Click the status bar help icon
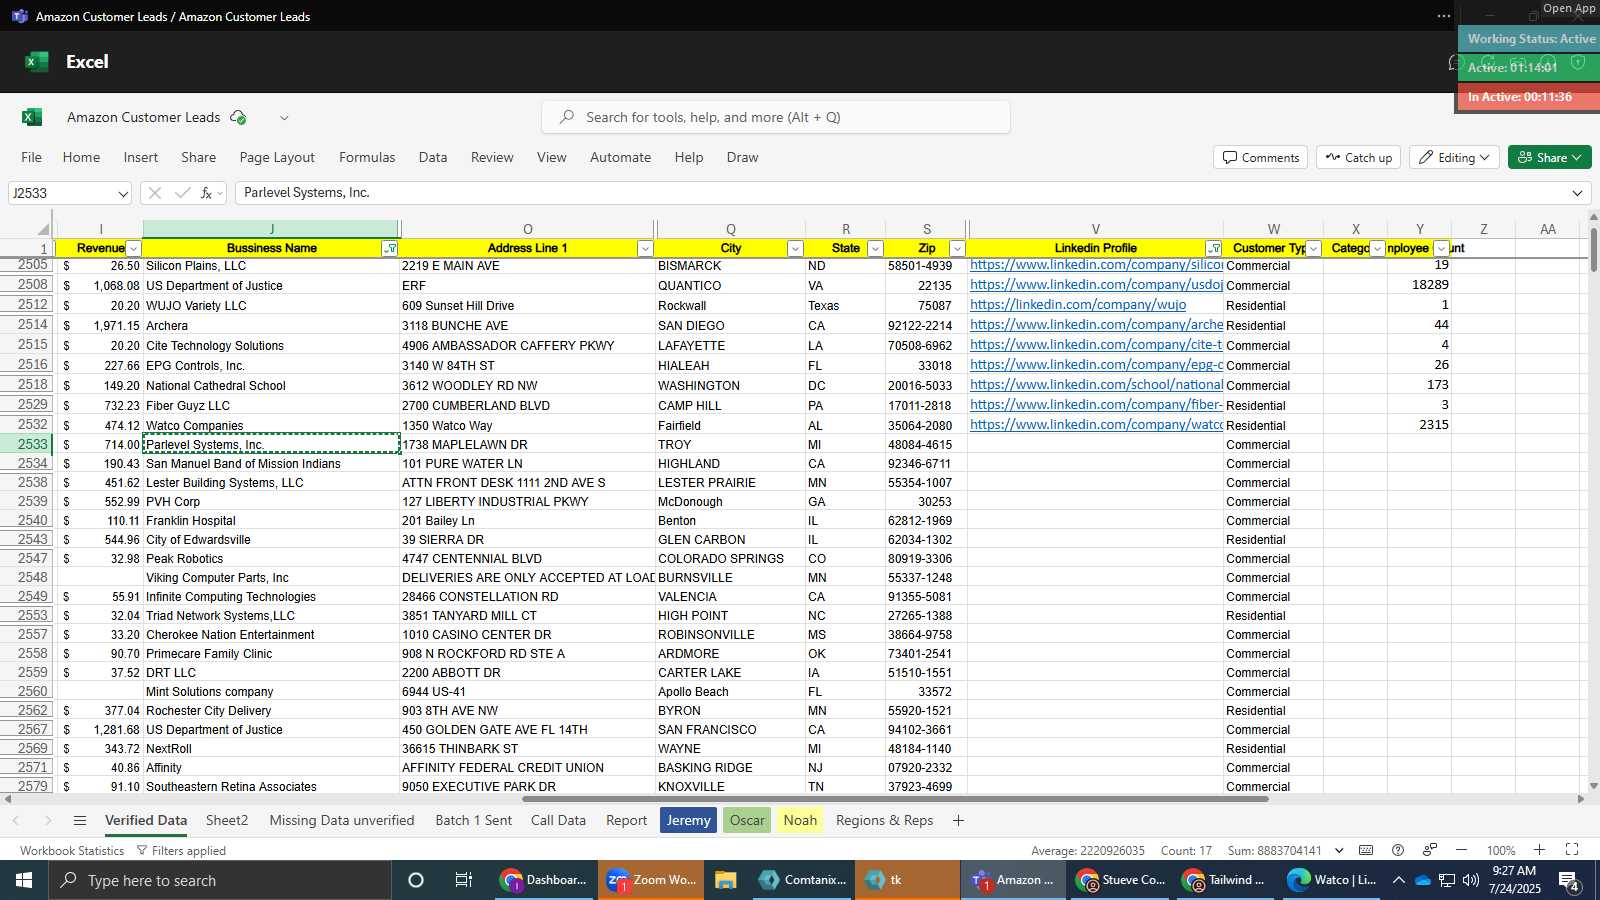 [1398, 850]
